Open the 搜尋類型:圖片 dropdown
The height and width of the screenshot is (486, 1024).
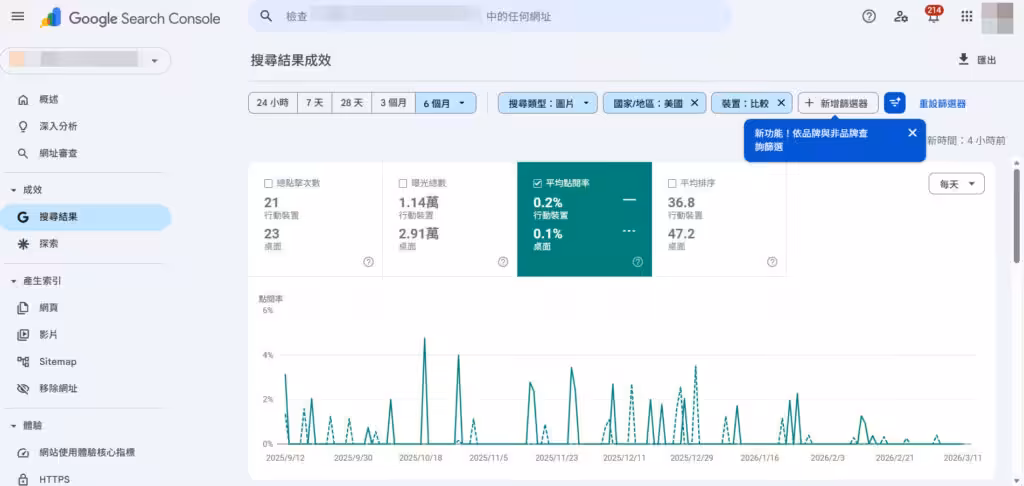tap(547, 103)
